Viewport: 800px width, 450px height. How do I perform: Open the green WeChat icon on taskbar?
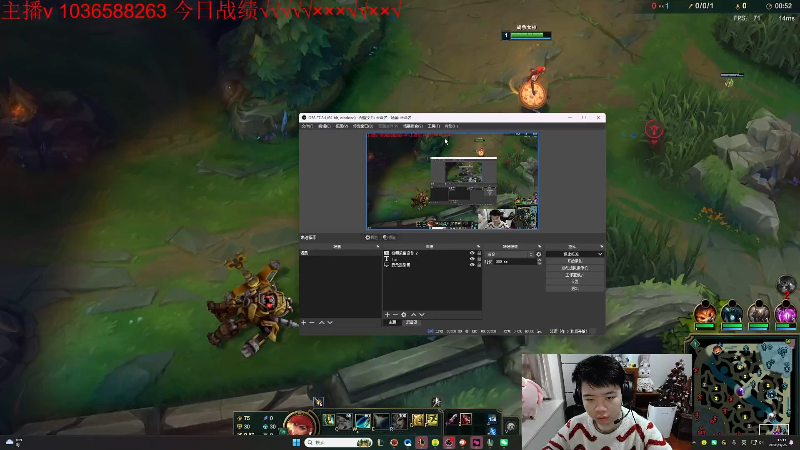click(504, 442)
